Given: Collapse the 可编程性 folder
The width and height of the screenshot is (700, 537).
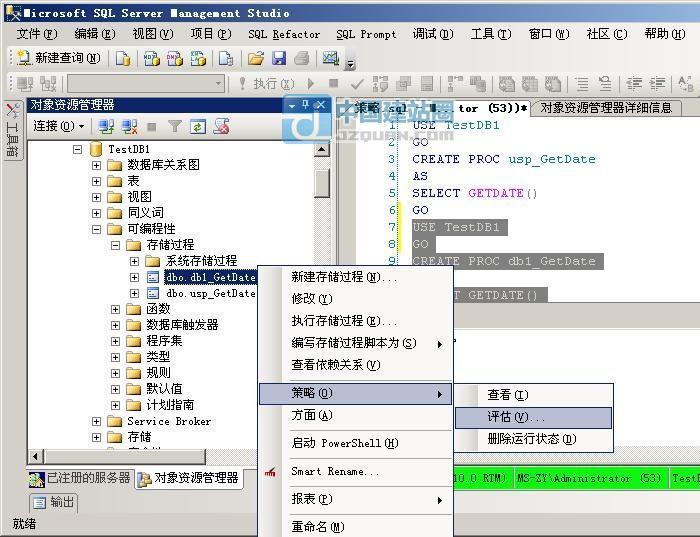Looking at the screenshot, I should coord(96,229).
